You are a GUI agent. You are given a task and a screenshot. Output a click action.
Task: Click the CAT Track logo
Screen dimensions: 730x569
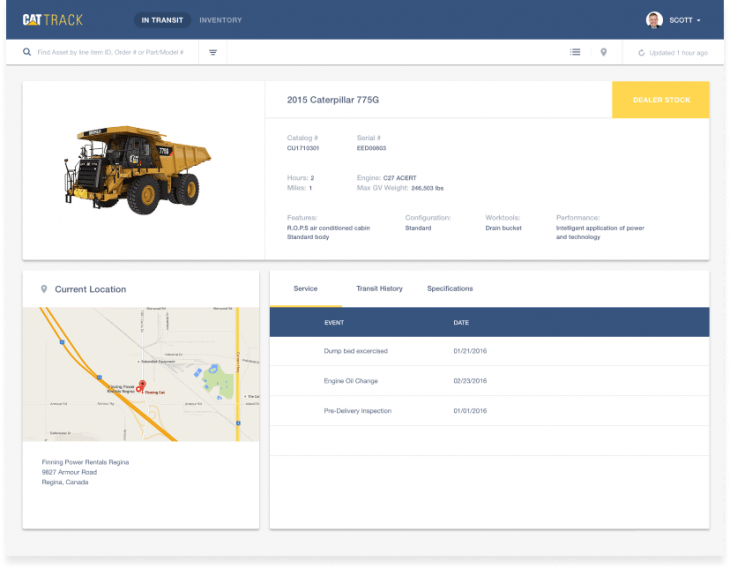pos(53,20)
